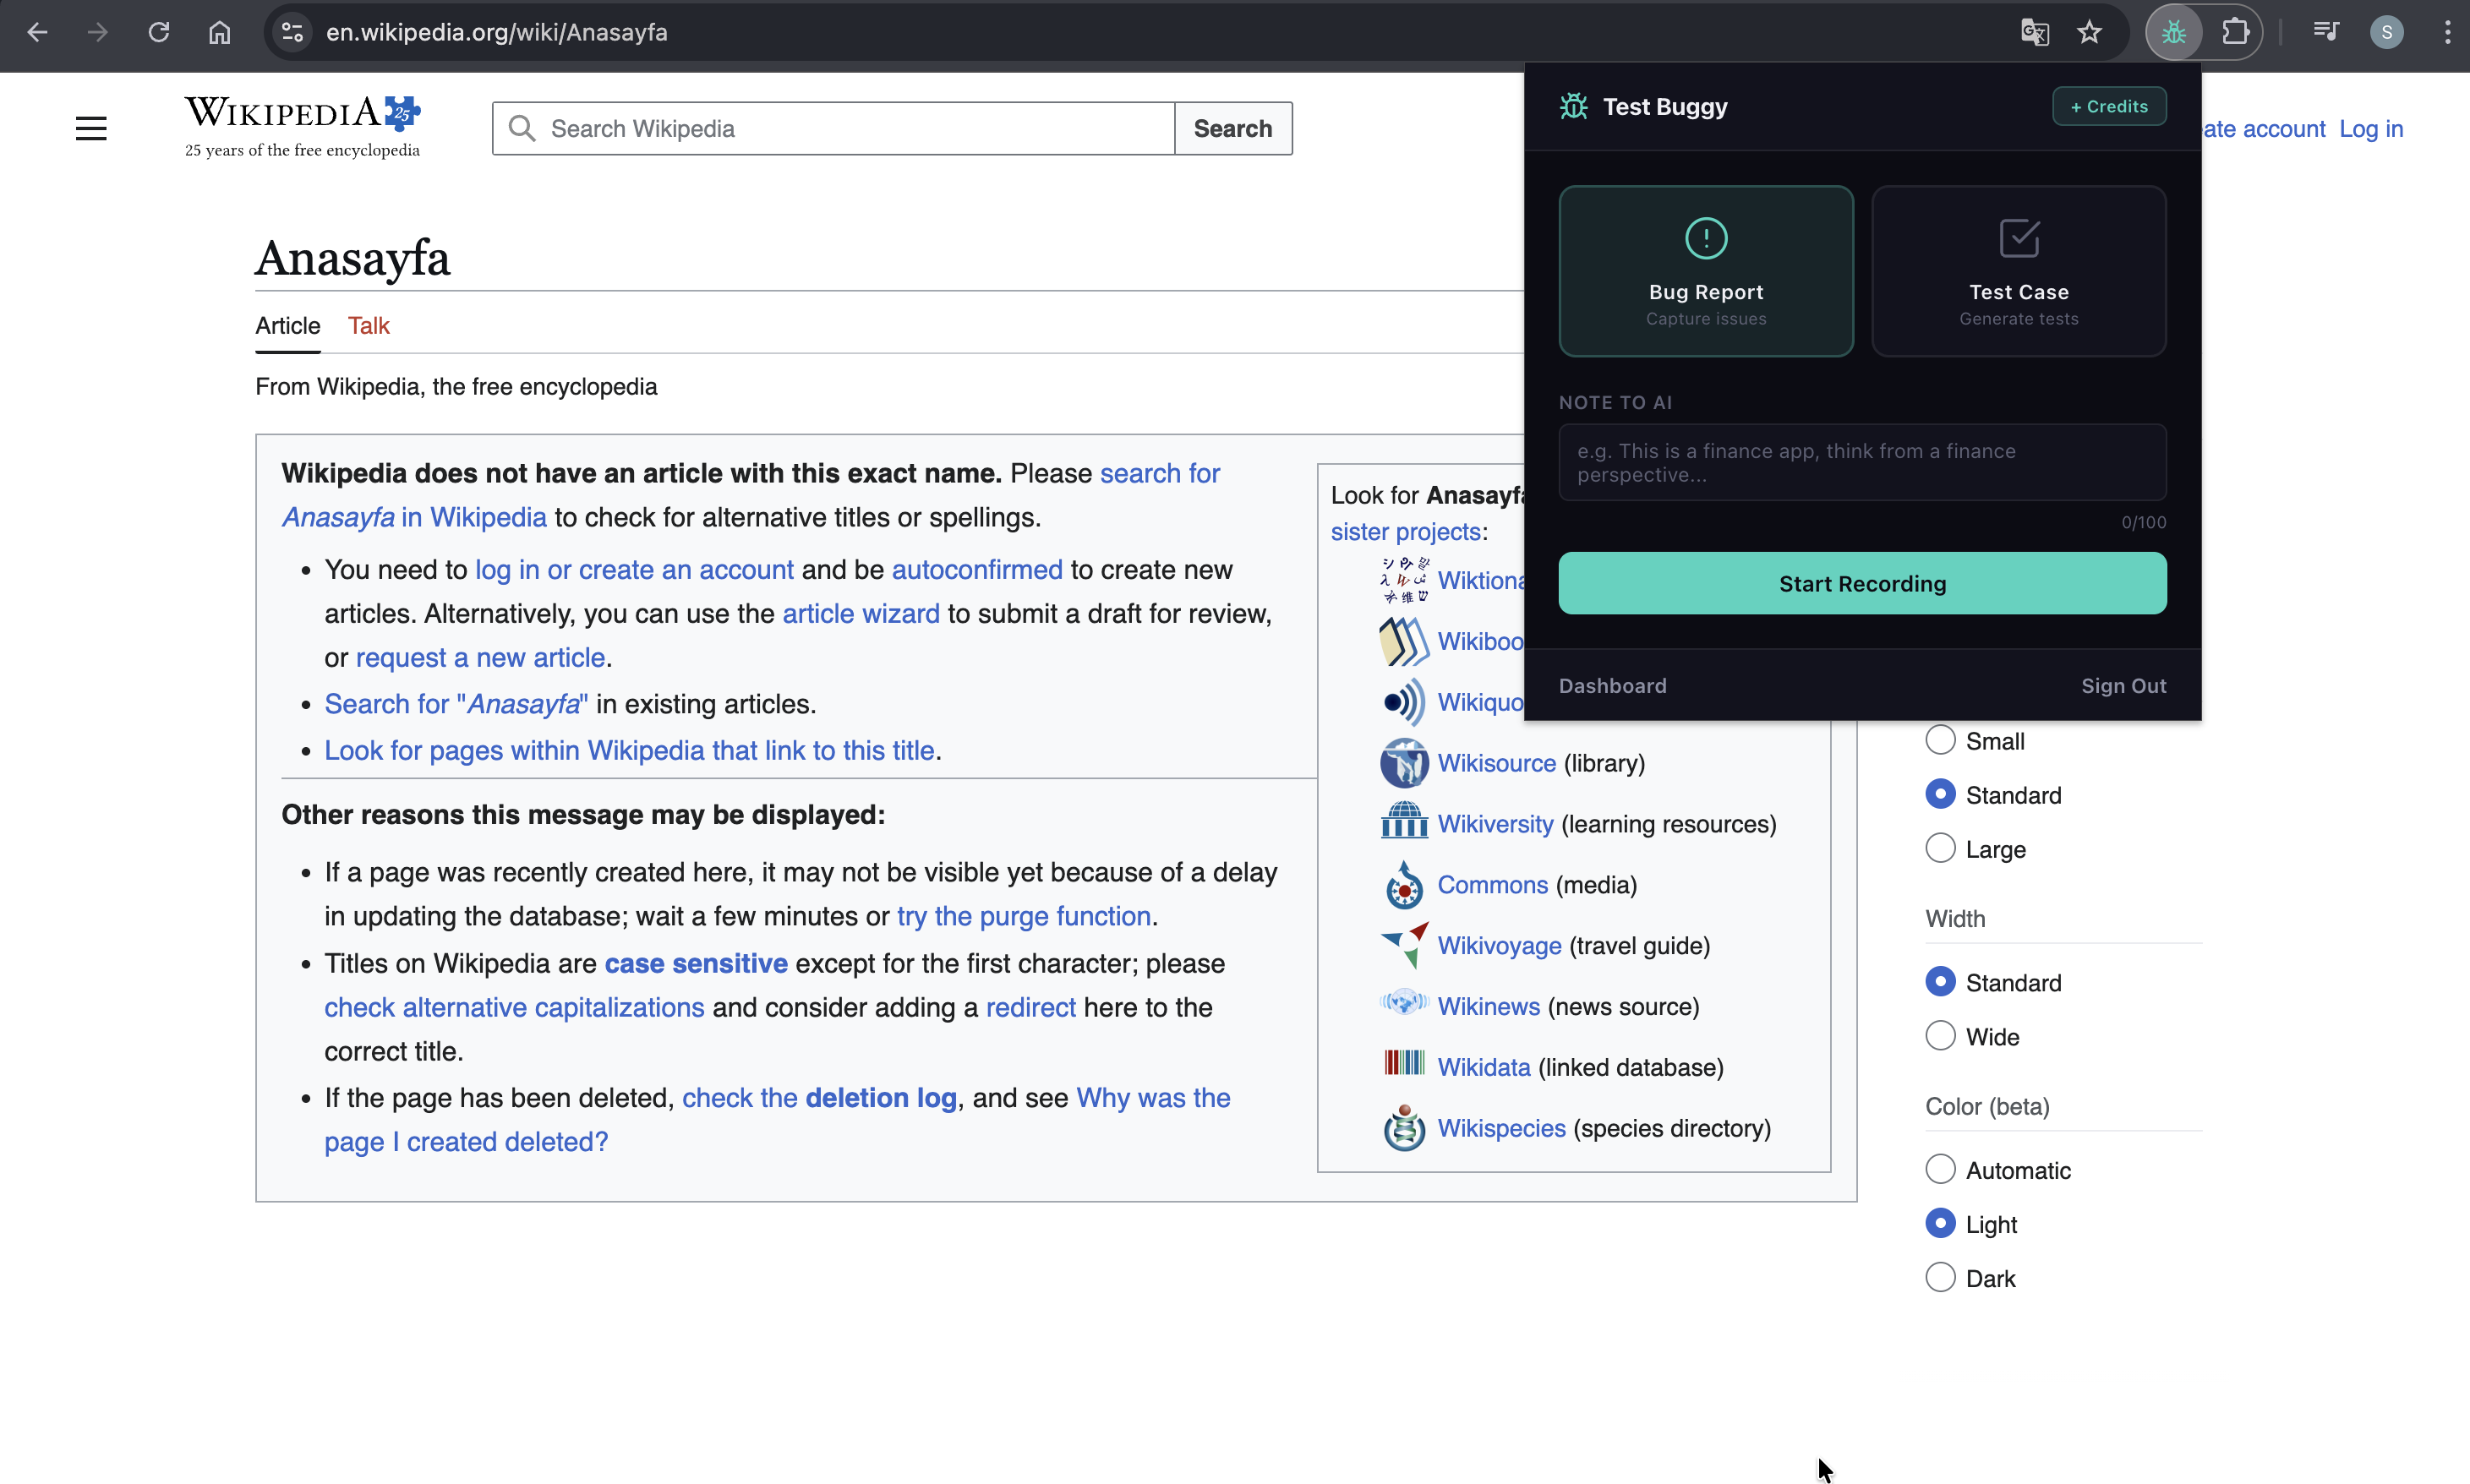Select the Large text size radio
The width and height of the screenshot is (2470, 1484).
[x=1940, y=848]
